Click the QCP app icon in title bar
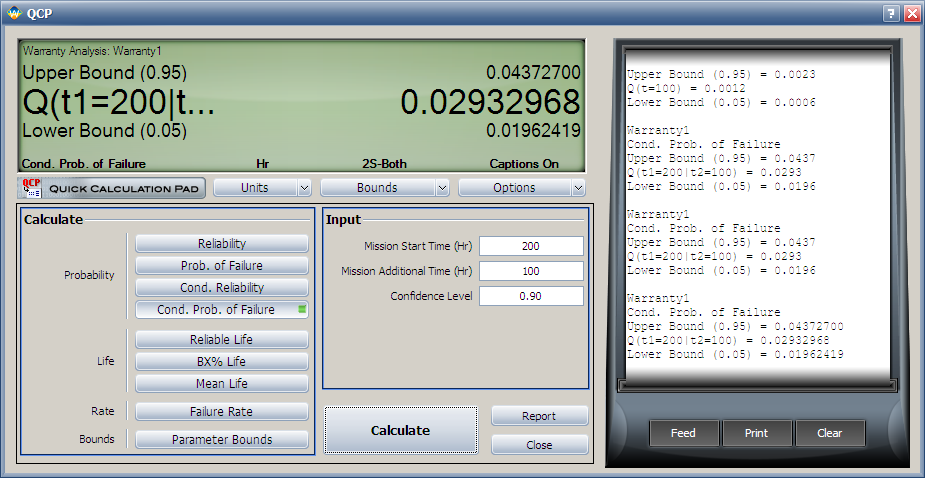The image size is (925, 478). point(14,12)
